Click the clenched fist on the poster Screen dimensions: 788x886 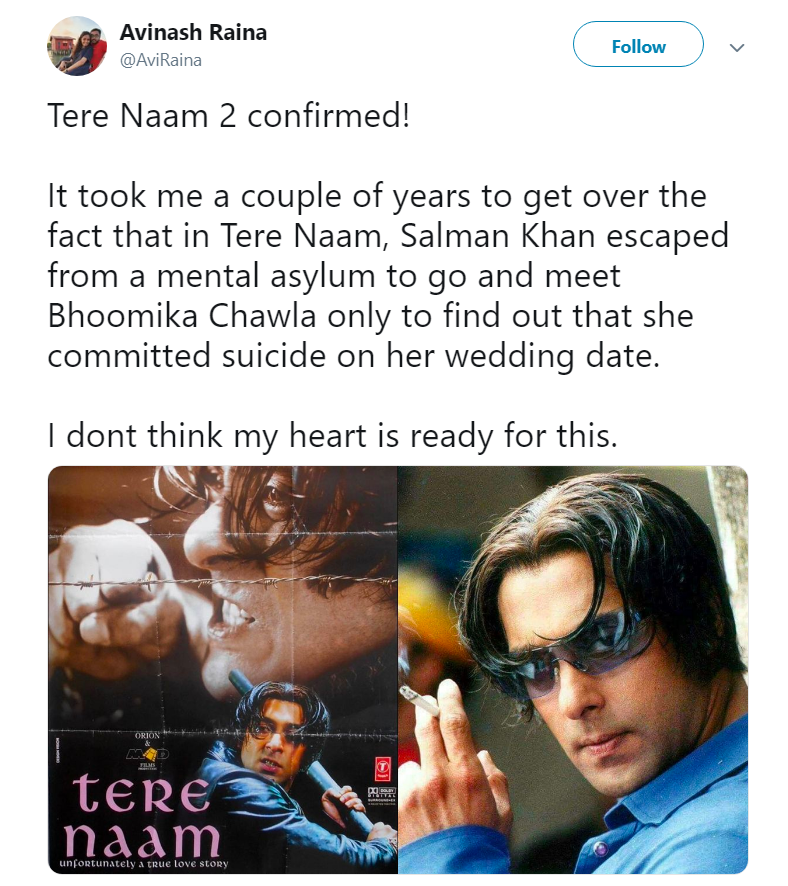pos(110,590)
